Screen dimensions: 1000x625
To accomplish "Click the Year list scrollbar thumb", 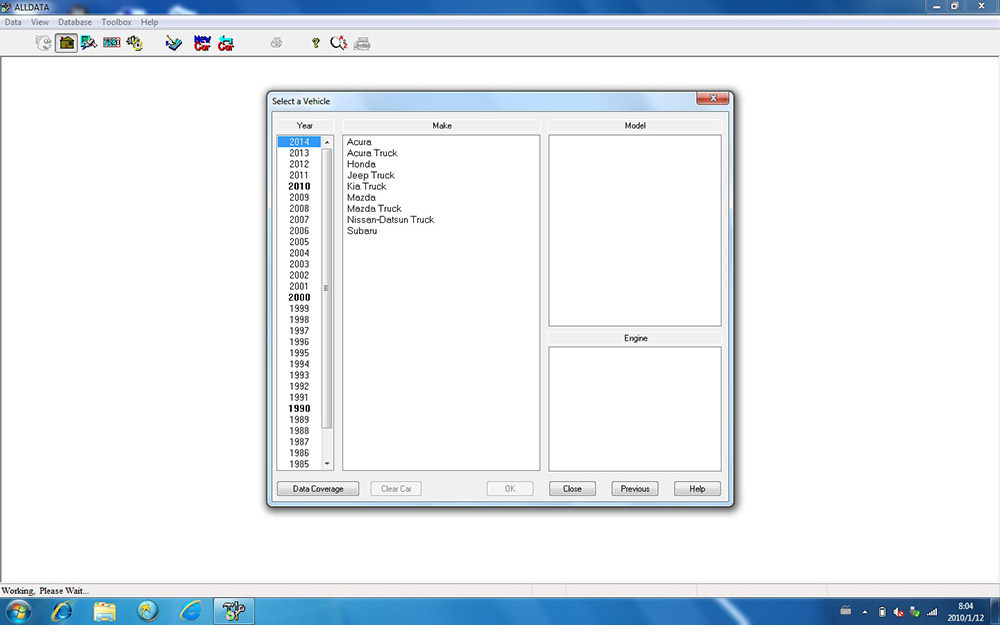I will click(x=327, y=288).
